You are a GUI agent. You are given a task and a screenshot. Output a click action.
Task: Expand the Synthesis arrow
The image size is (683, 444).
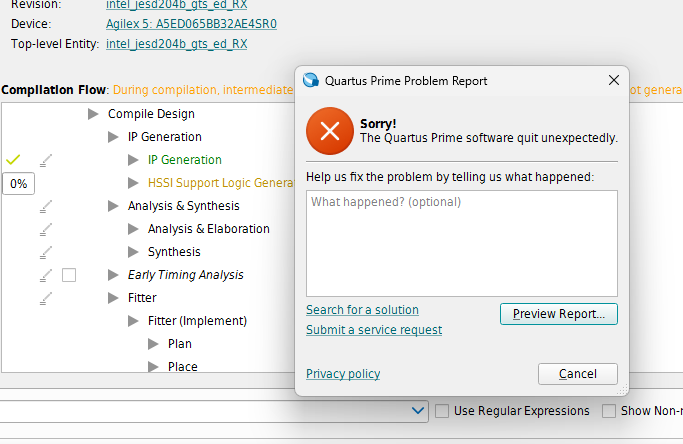[x=133, y=252]
